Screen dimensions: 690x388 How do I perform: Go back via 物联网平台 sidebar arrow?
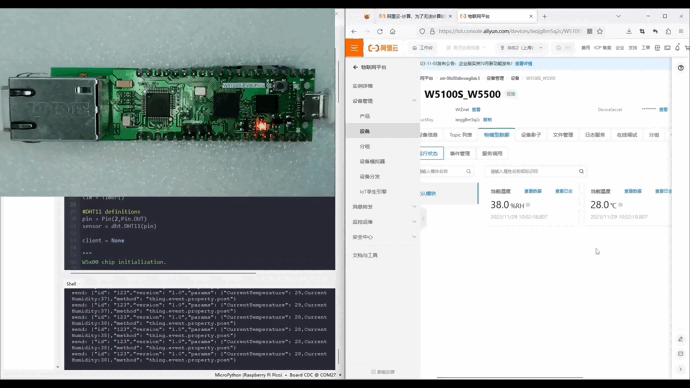[355, 67]
